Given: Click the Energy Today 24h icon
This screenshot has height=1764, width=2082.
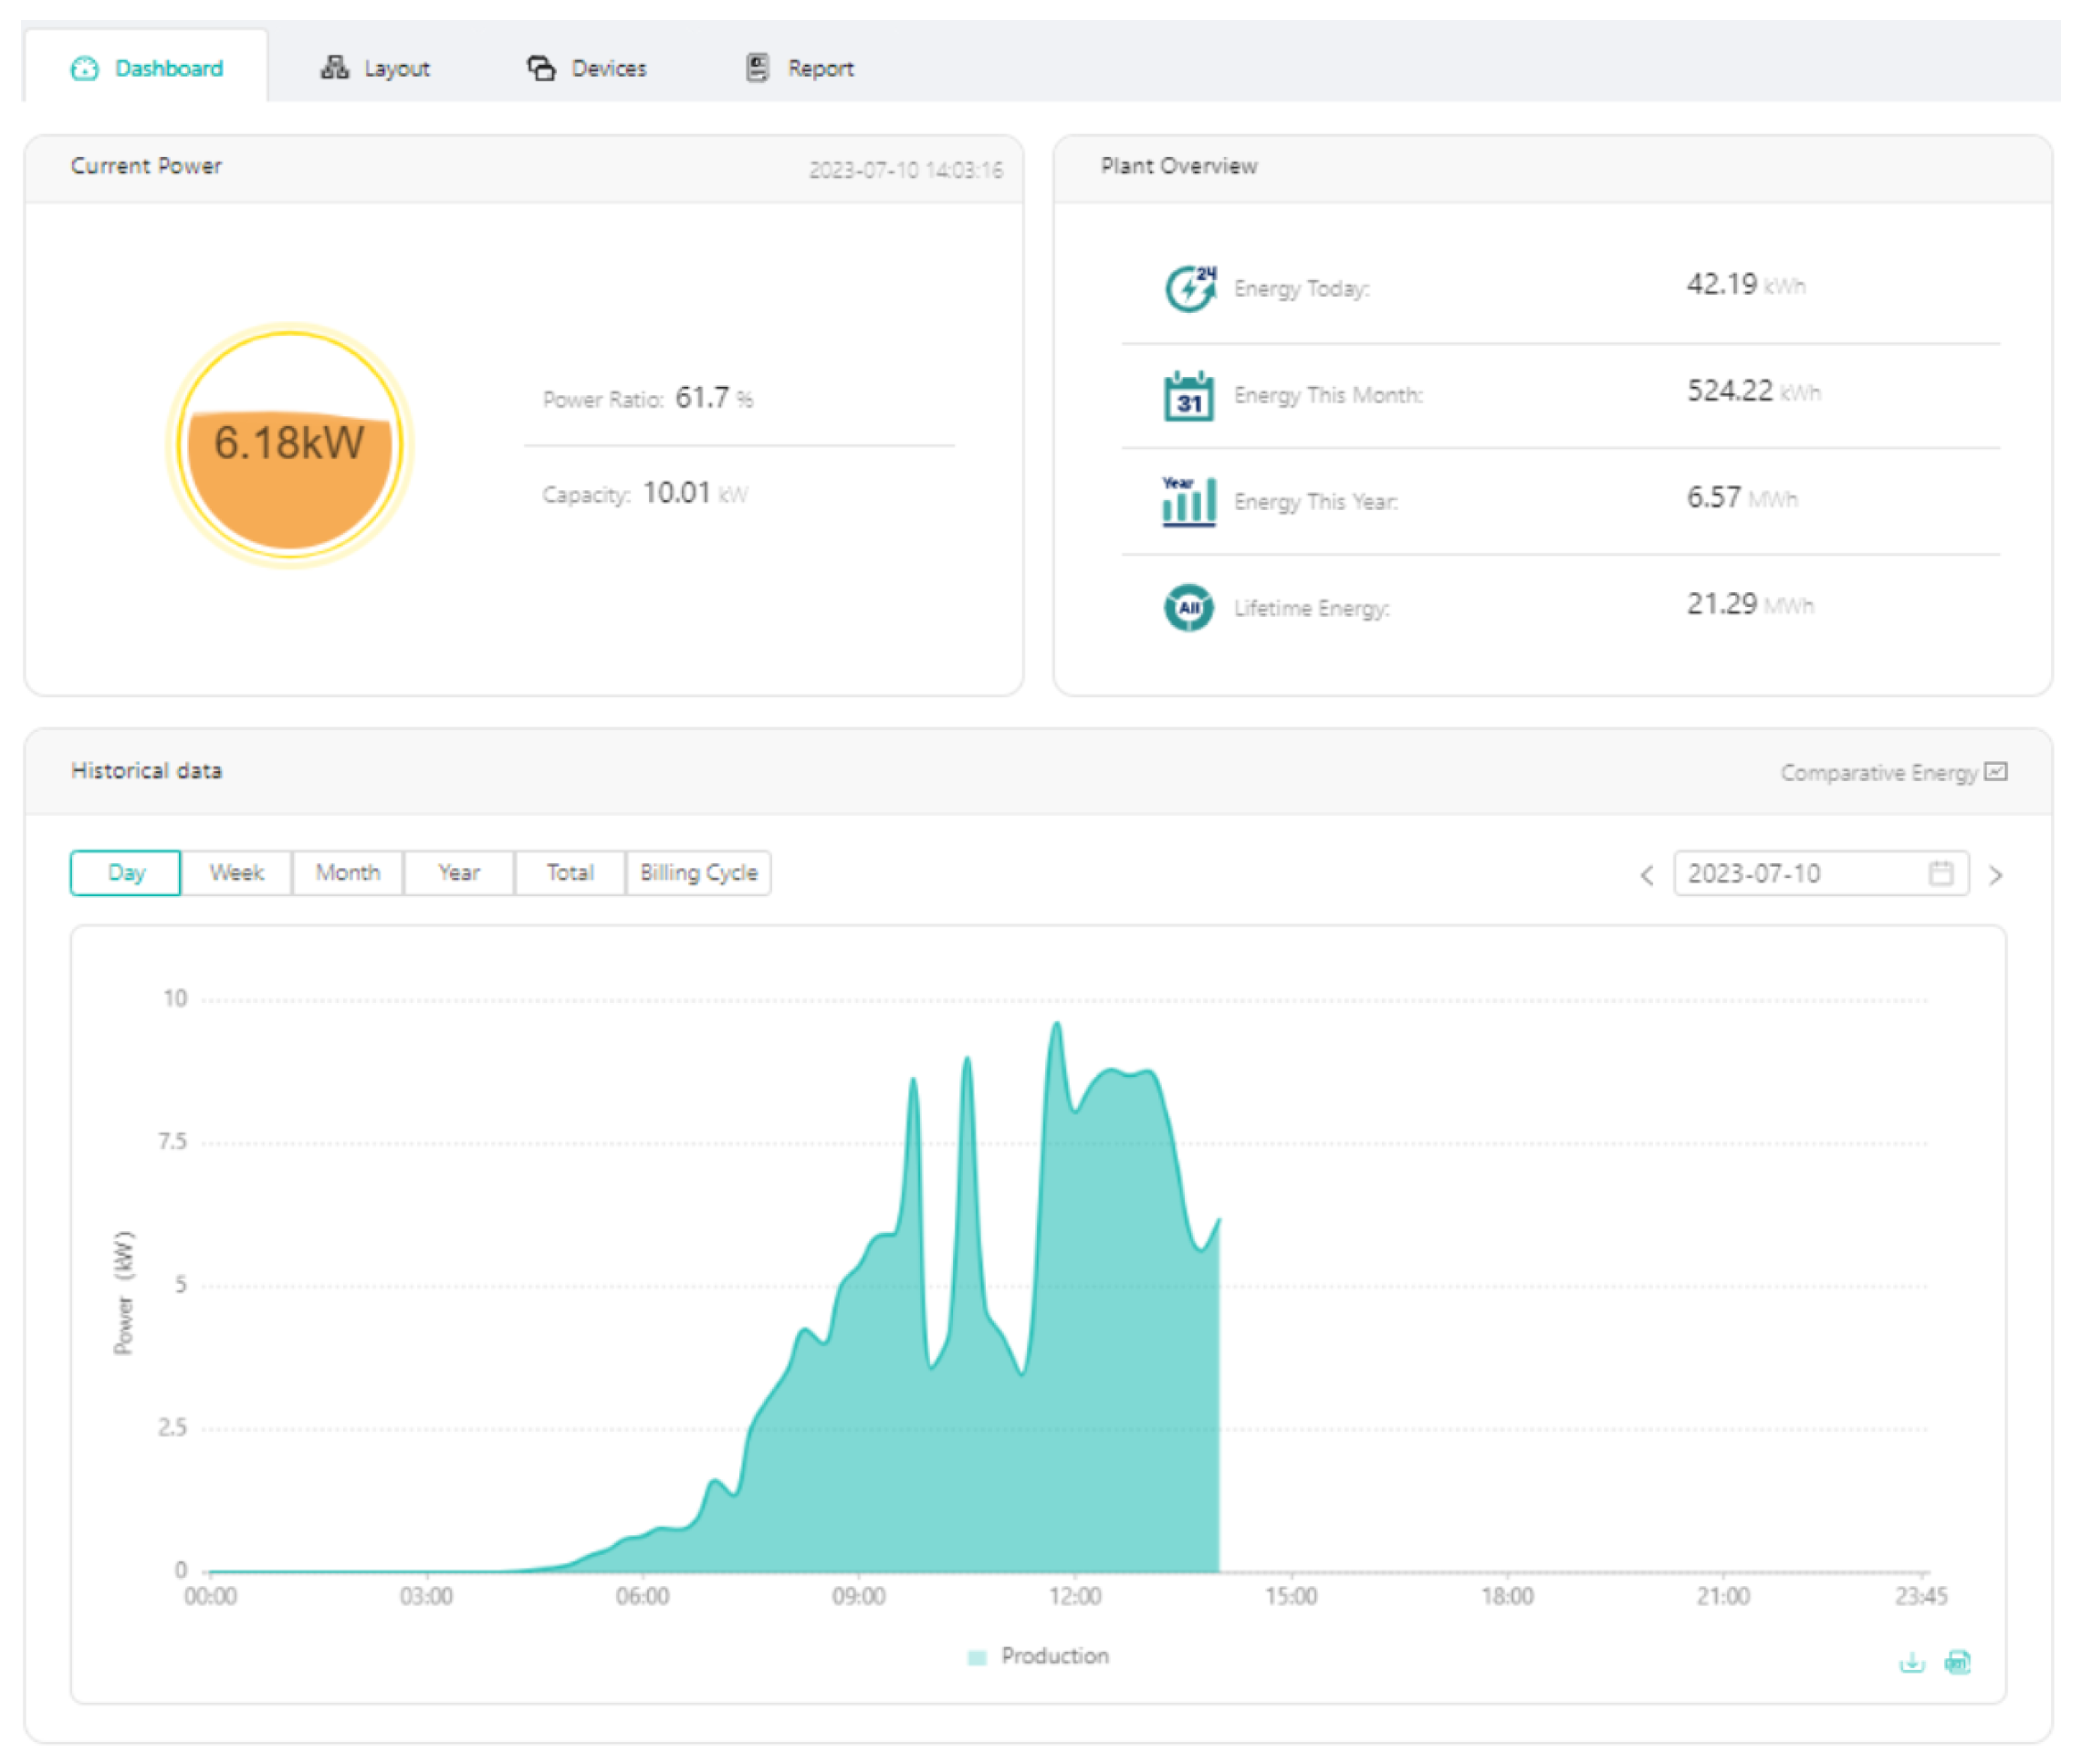Looking at the screenshot, I should coord(1189,288).
